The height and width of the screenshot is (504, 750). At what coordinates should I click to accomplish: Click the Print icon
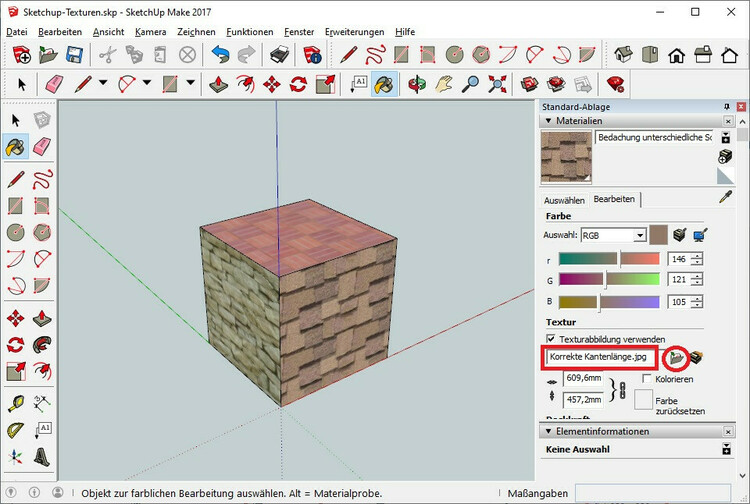(x=279, y=54)
